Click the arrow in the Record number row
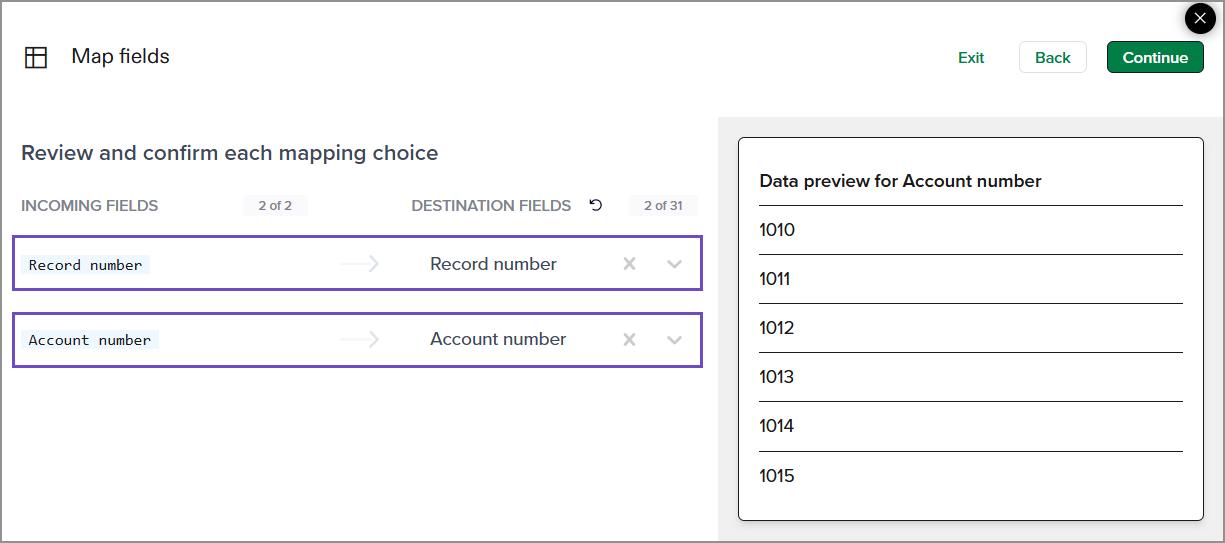The image size is (1225, 543). (359, 264)
